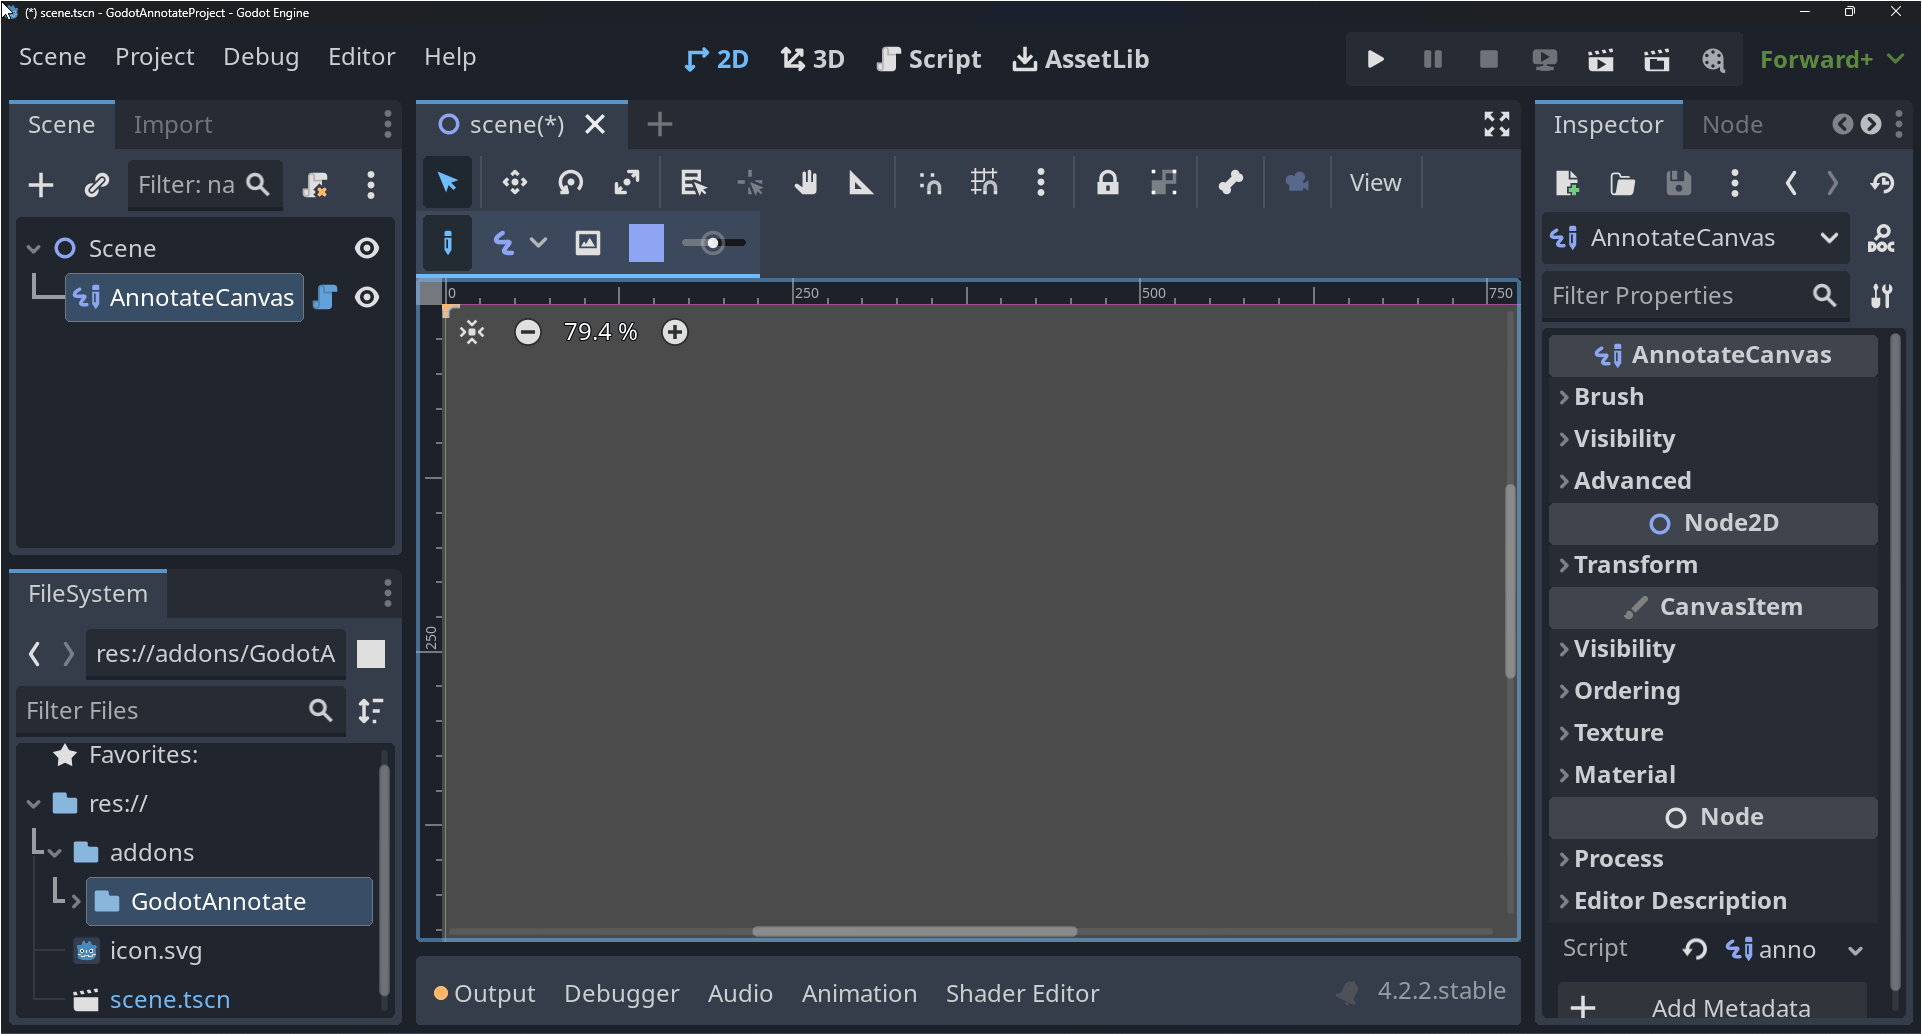
Task: Click the Add Metadata button
Action: coord(1712,1007)
